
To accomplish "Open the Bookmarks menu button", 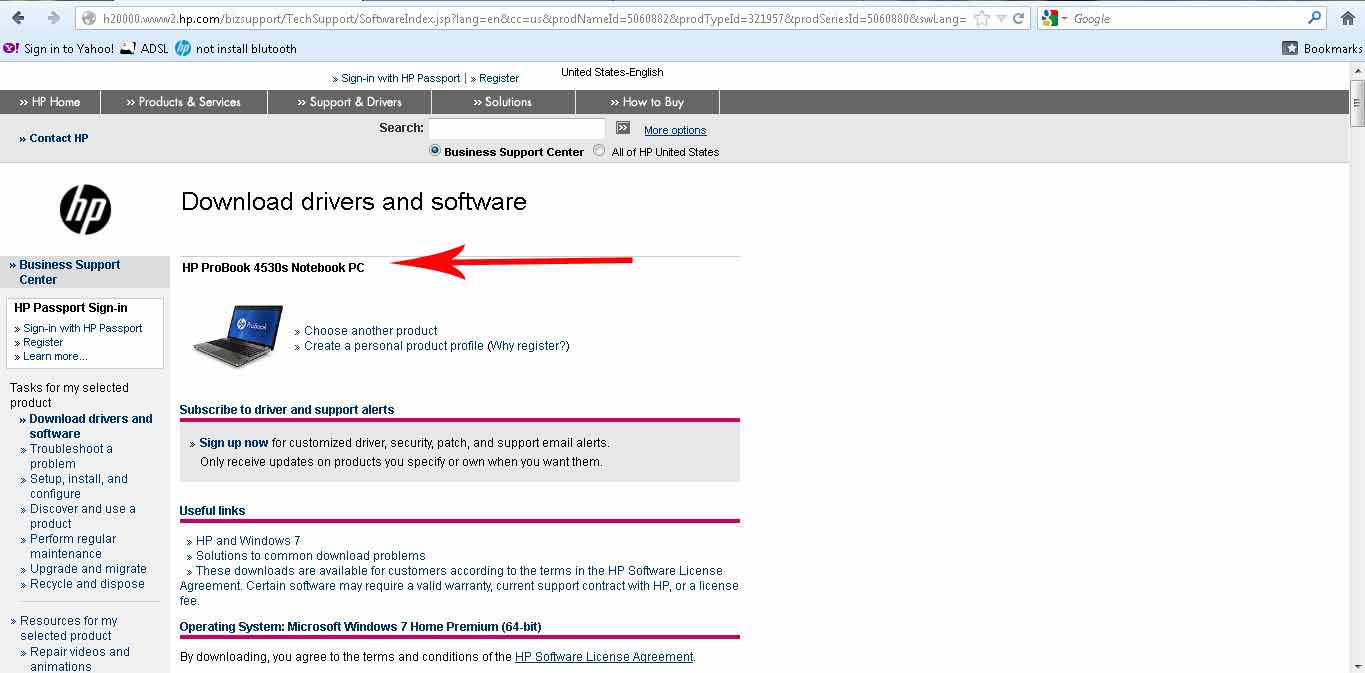I will pyautogui.click(x=1322, y=48).
